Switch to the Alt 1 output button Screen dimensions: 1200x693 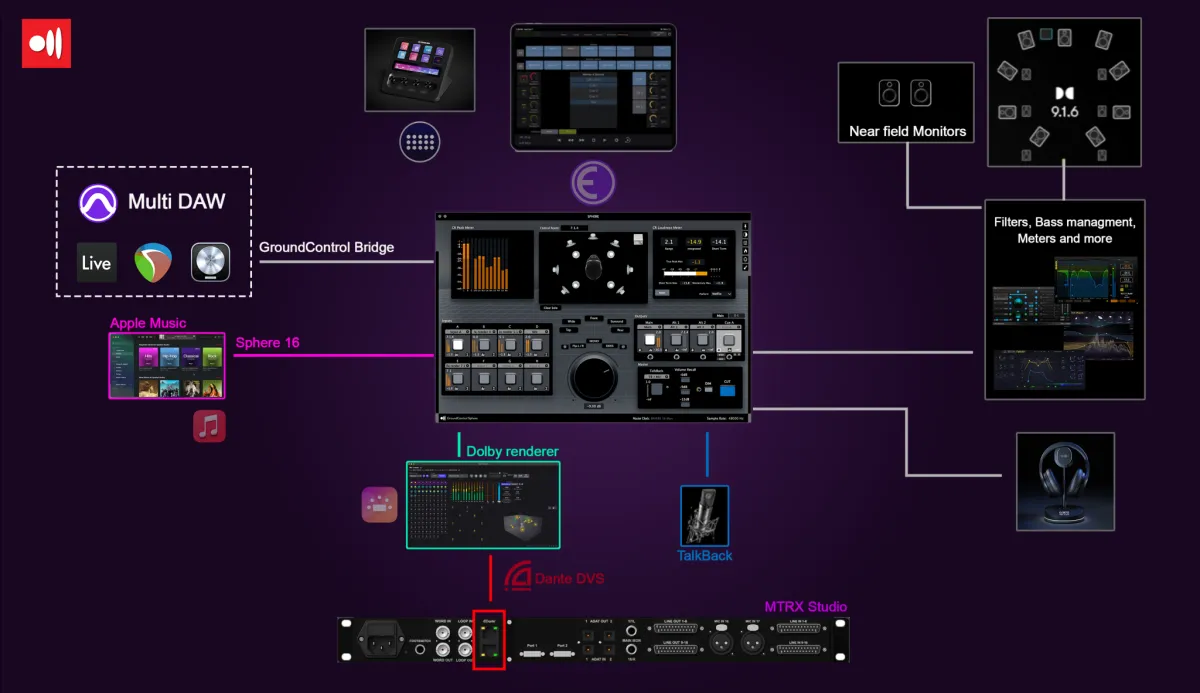point(678,342)
